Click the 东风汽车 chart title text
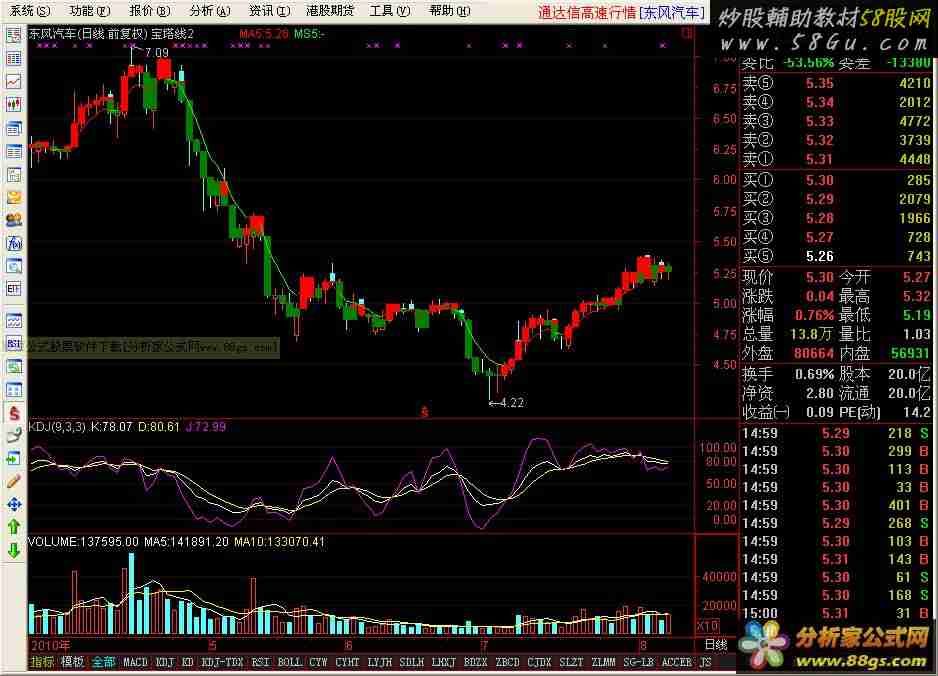Viewport: 938px width, 676px height. tap(53, 34)
